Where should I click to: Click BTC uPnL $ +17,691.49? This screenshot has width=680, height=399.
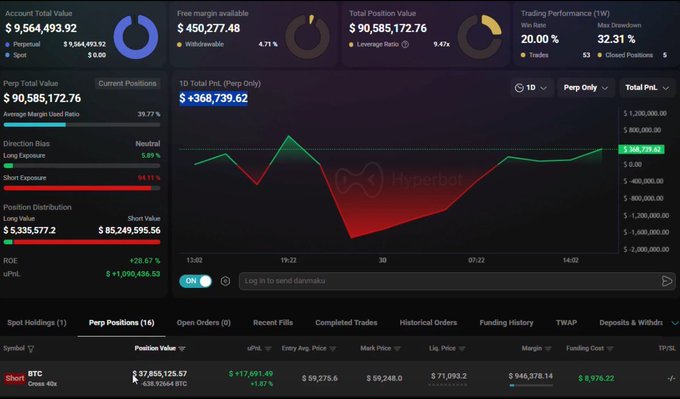(x=251, y=374)
